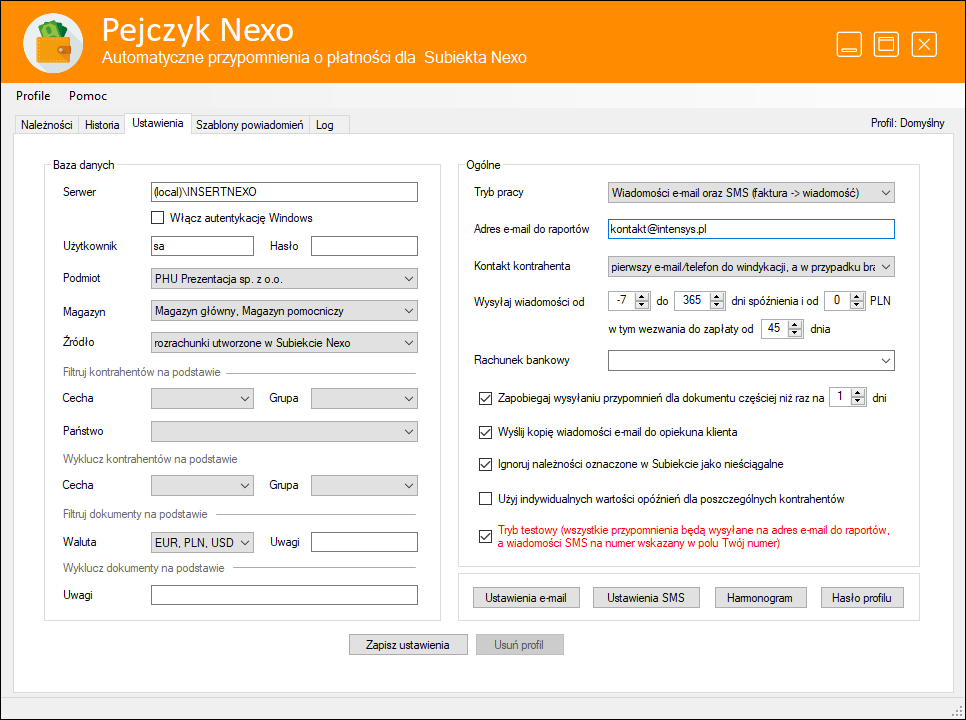Increase wezwania do zapłaty 45 days spinner

coord(795,324)
